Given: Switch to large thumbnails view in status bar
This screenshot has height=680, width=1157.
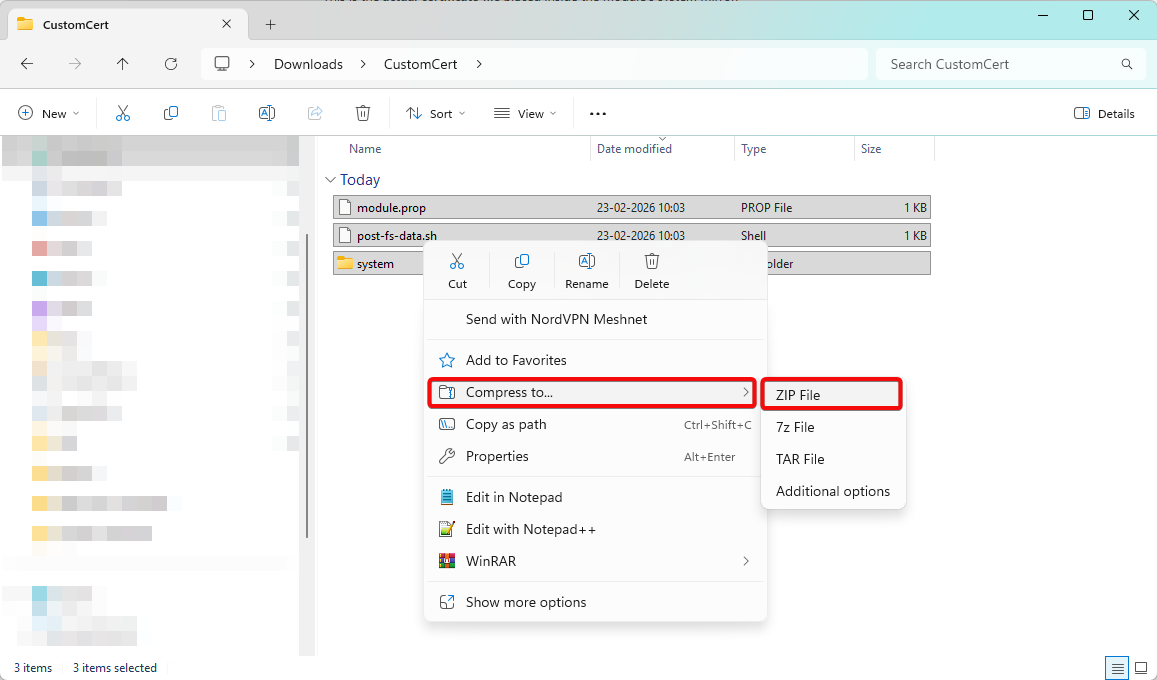Looking at the screenshot, I should pyautogui.click(x=1140, y=668).
